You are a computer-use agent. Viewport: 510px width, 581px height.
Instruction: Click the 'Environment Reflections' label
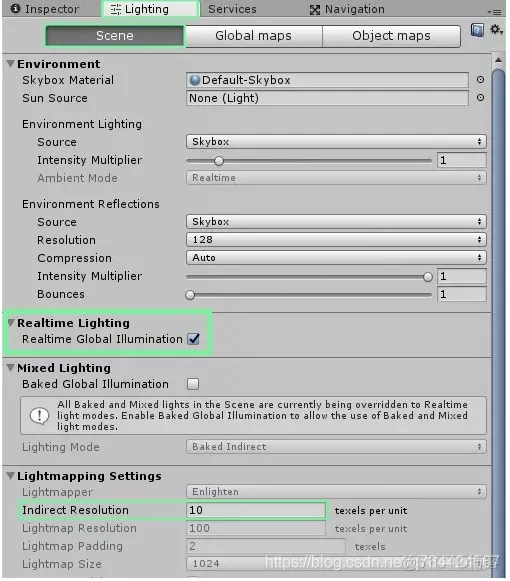[x=91, y=204]
